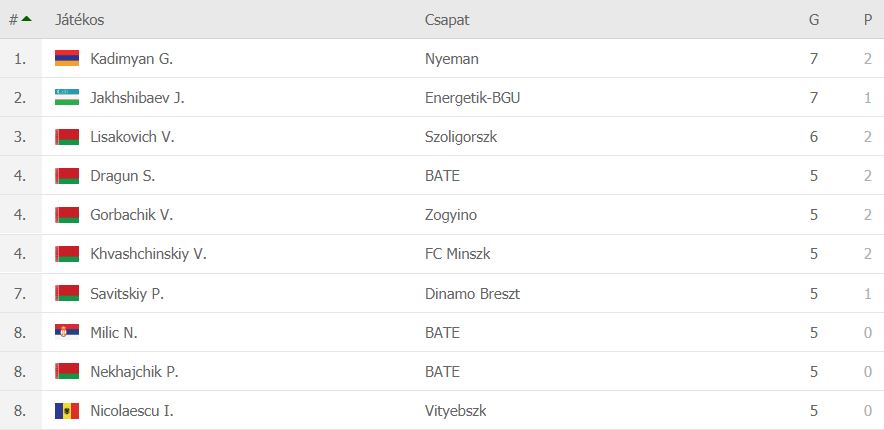Click the Belarus flag beside Dragun S.
884x430 pixels.
[67, 176]
